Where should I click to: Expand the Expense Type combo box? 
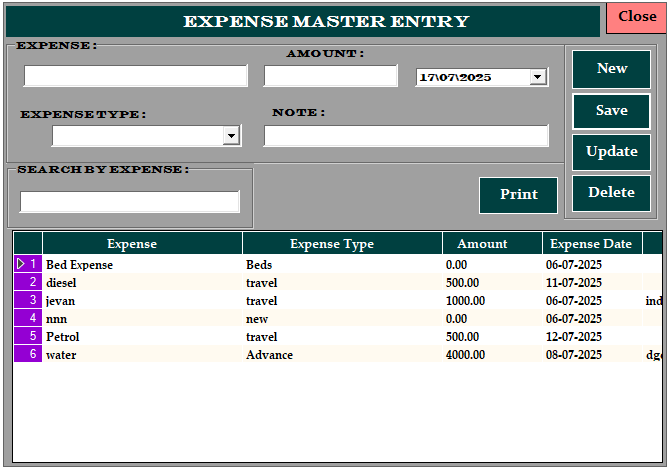[x=231, y=136]
